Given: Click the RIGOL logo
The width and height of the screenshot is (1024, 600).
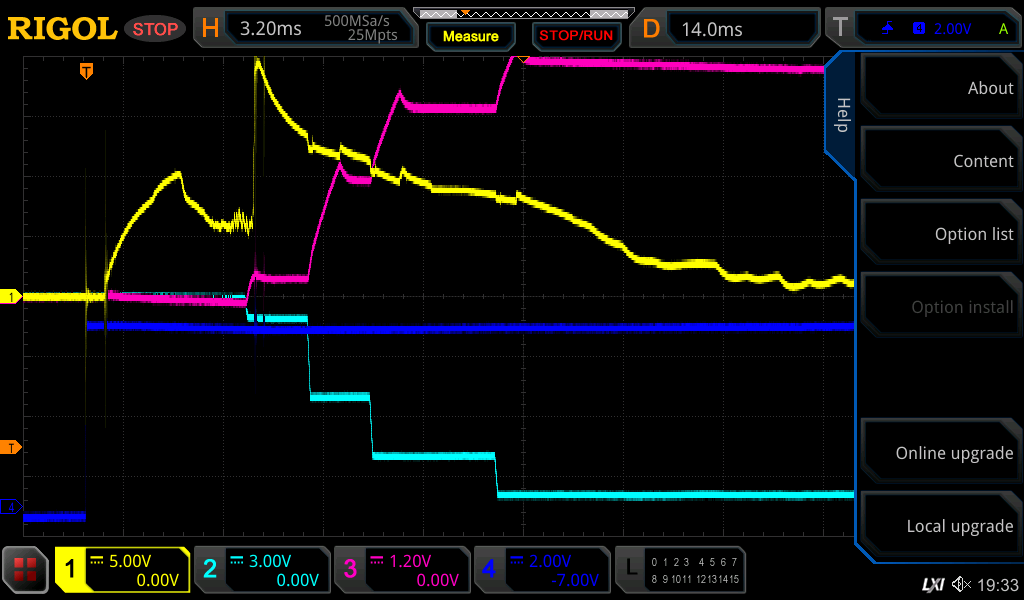Looking at the screenshot, I should tap(62, 29).
